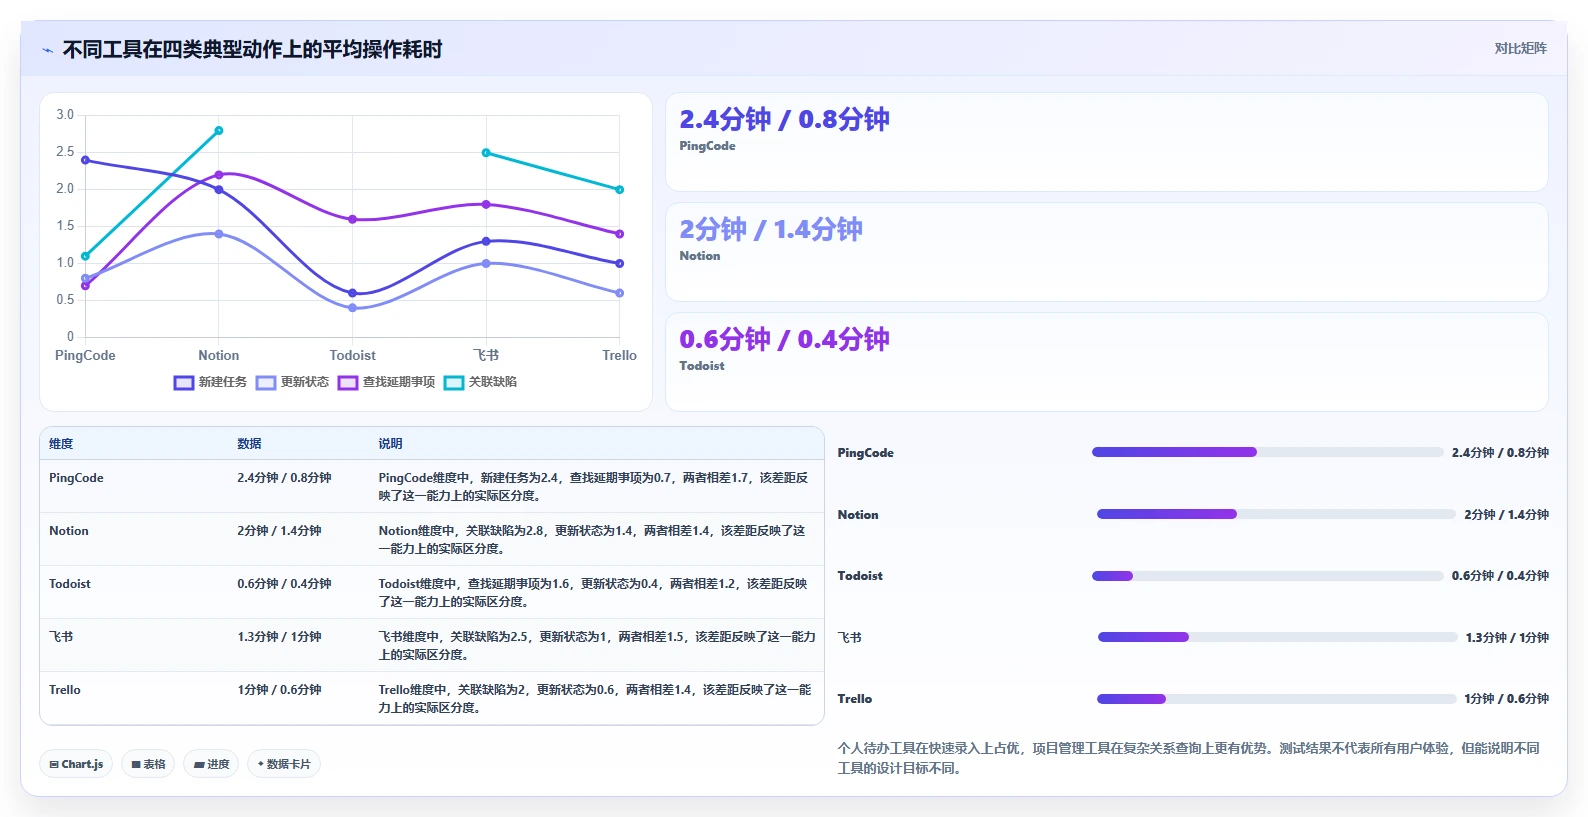The image size is (1588, 817).
Task: Click the Trello x-axis label on chart
Action: 619,355
